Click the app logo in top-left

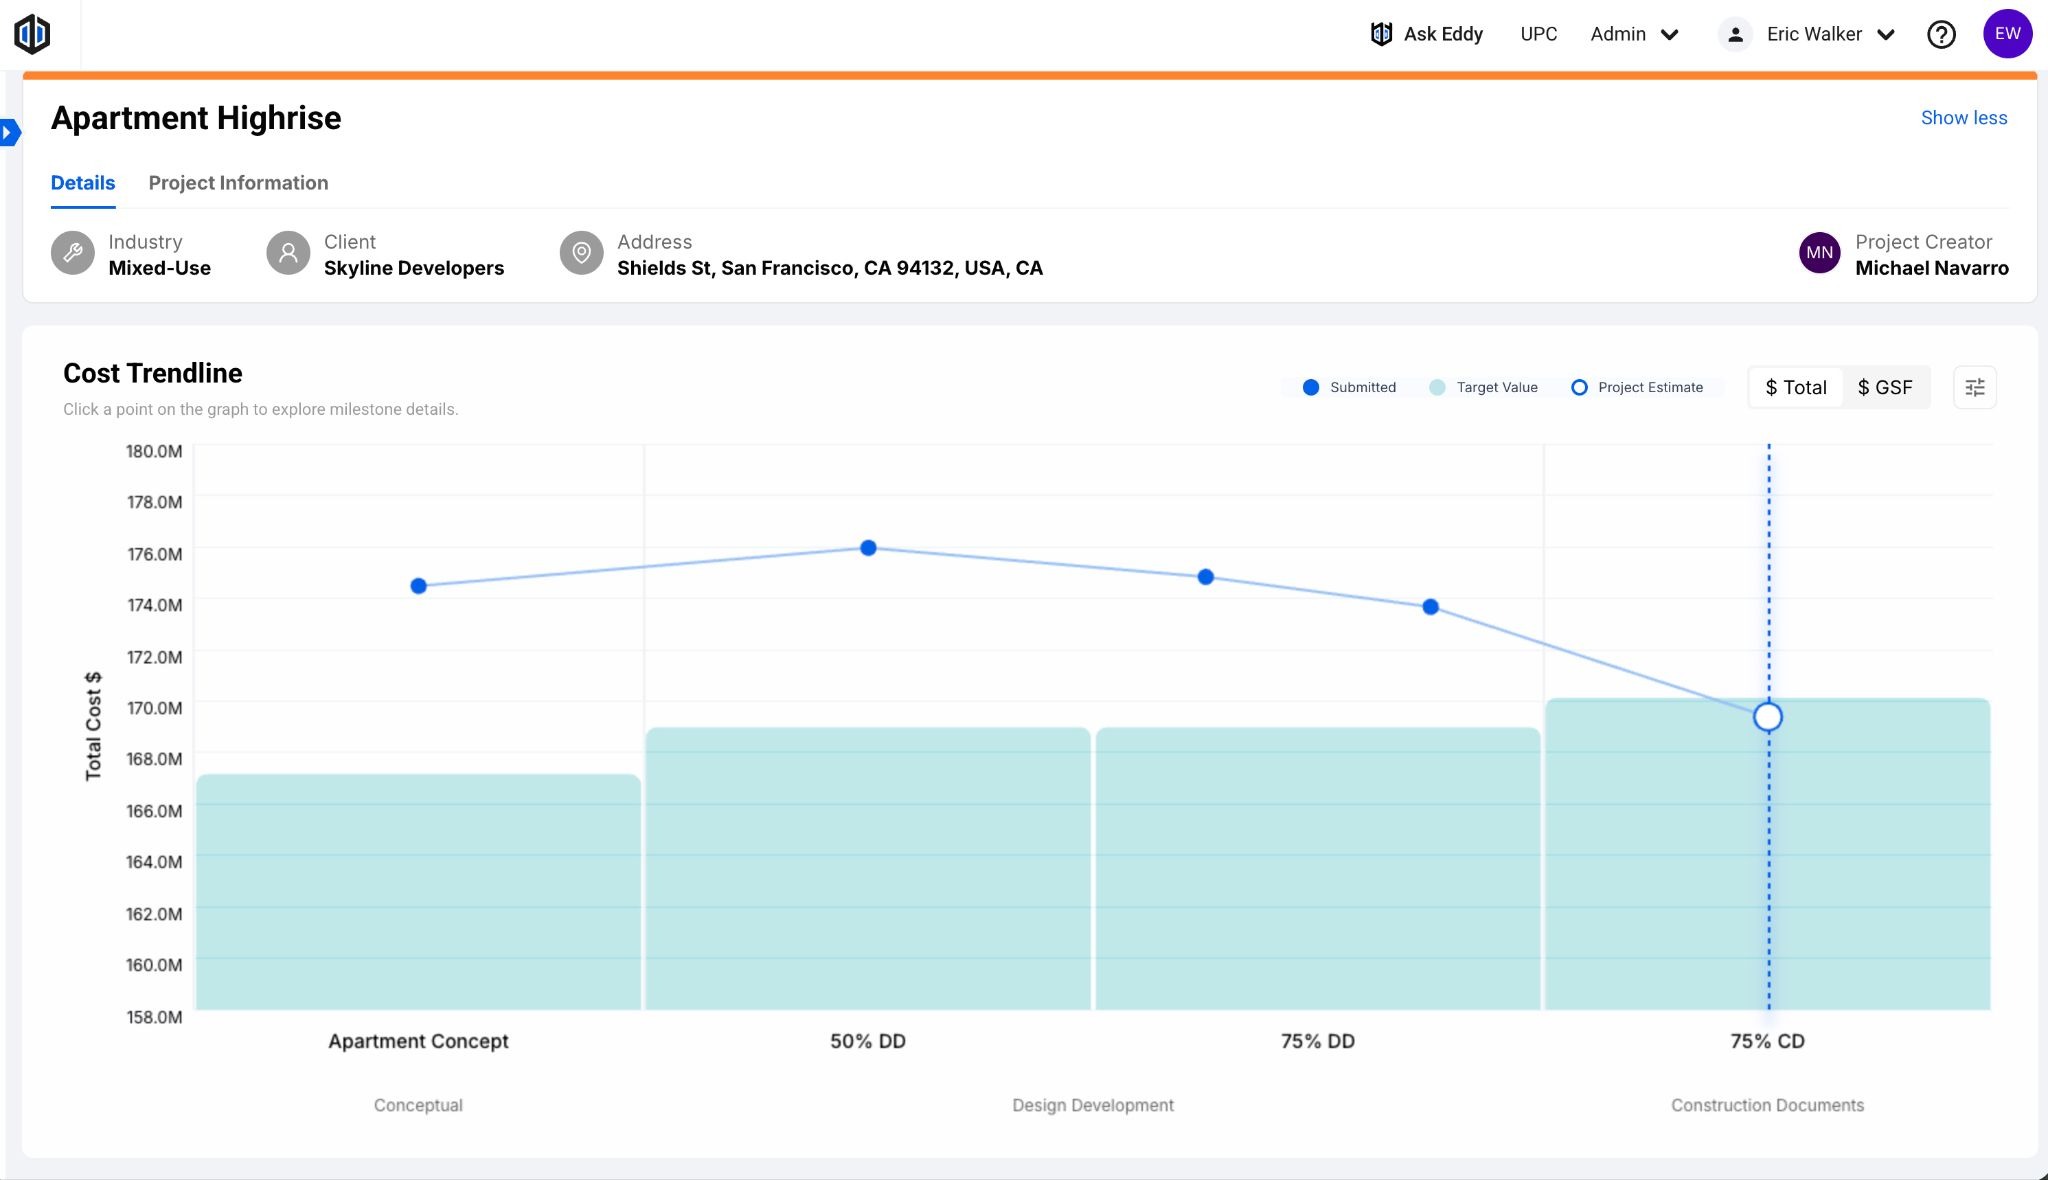tap(32, 34)
